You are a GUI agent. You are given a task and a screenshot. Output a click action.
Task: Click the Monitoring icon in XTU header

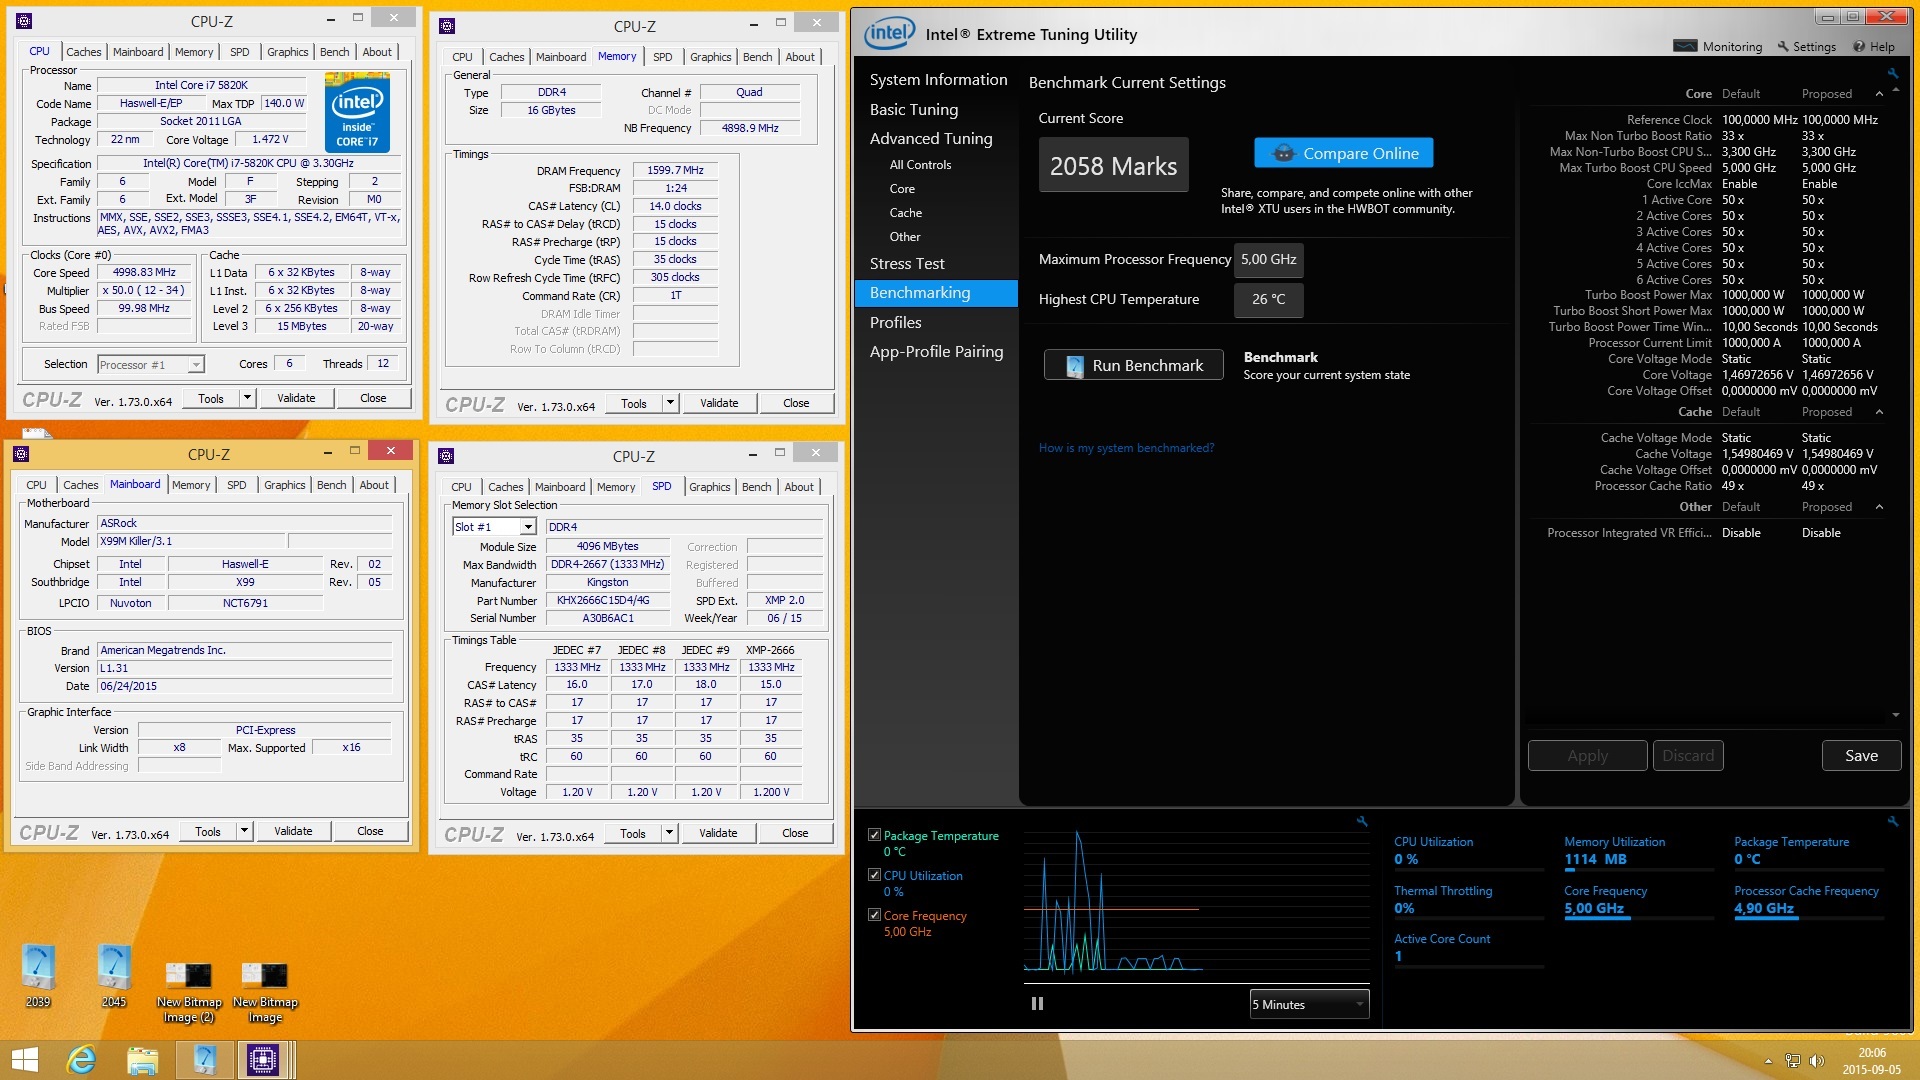(x=1685, y=46)
